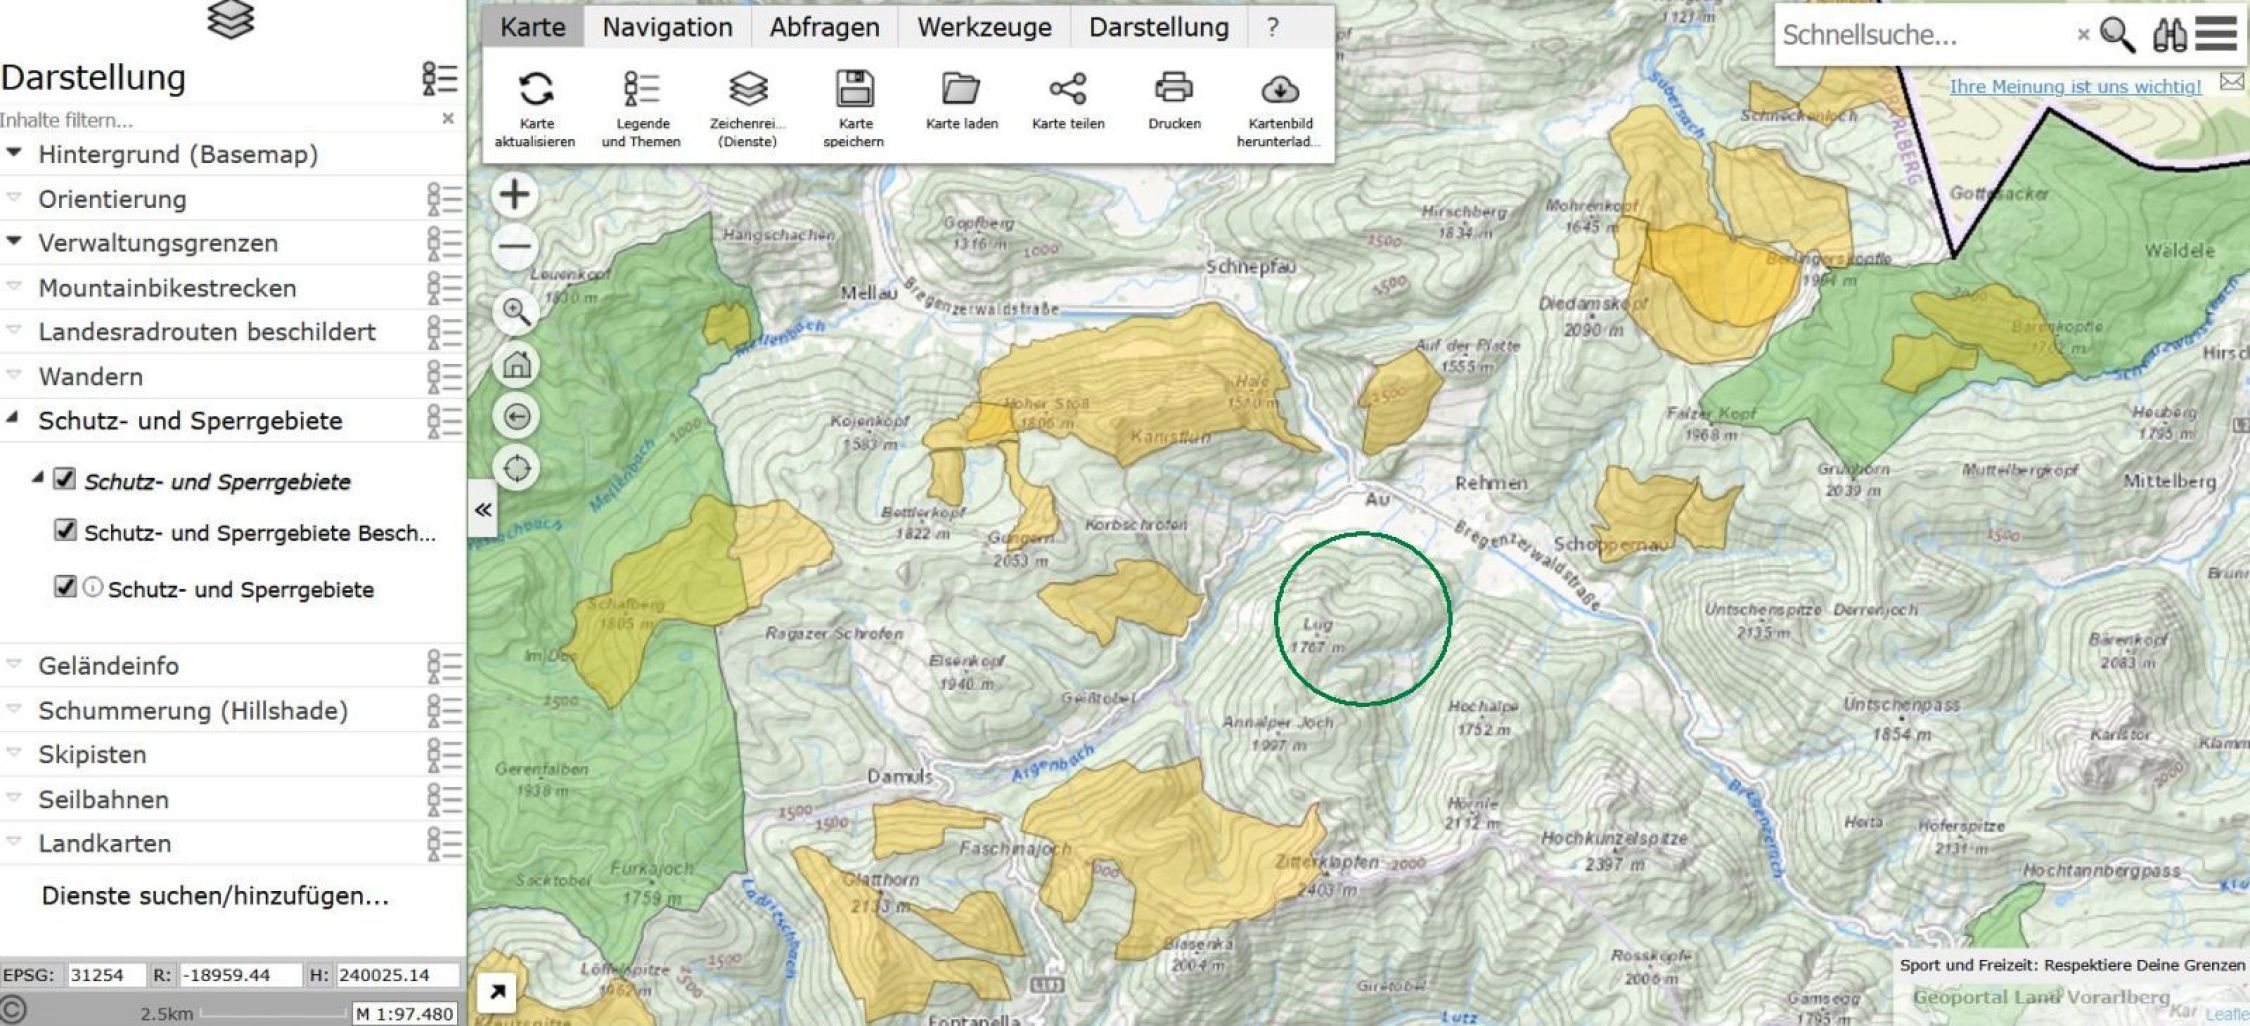
Task: Click Dienste suchen/hinzufügen...
Action: (x=215, y=895)
